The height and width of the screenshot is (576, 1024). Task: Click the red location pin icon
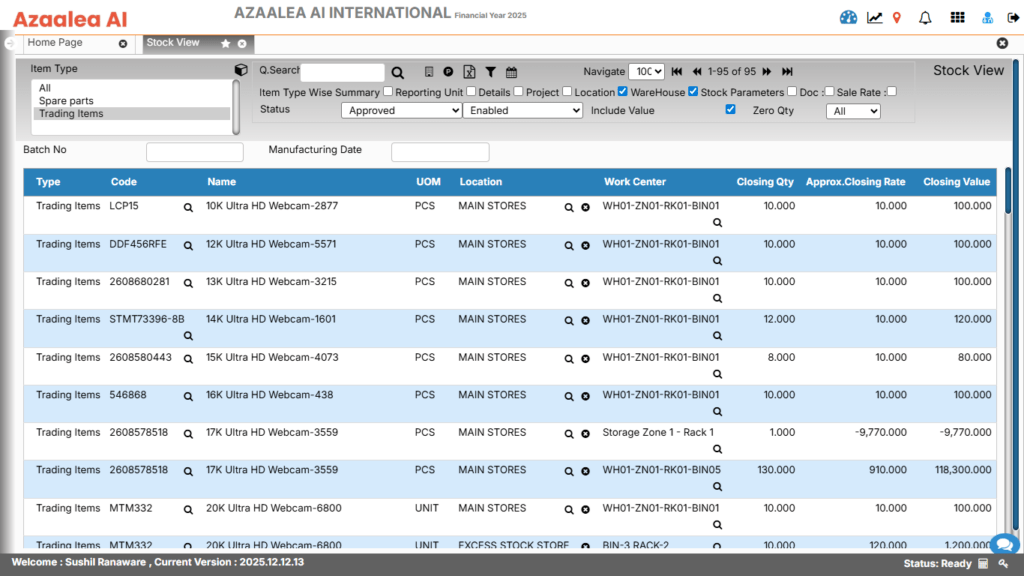[897, 17]
